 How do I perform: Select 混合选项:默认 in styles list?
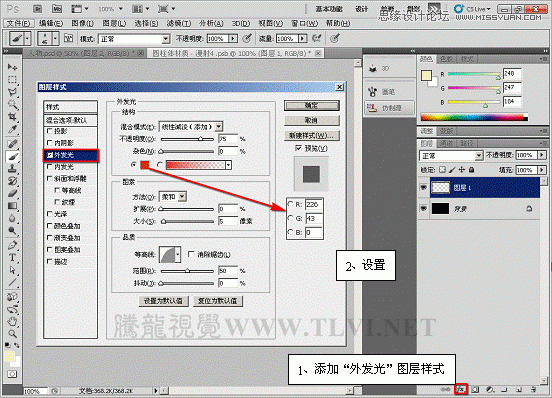pos(70,120)
